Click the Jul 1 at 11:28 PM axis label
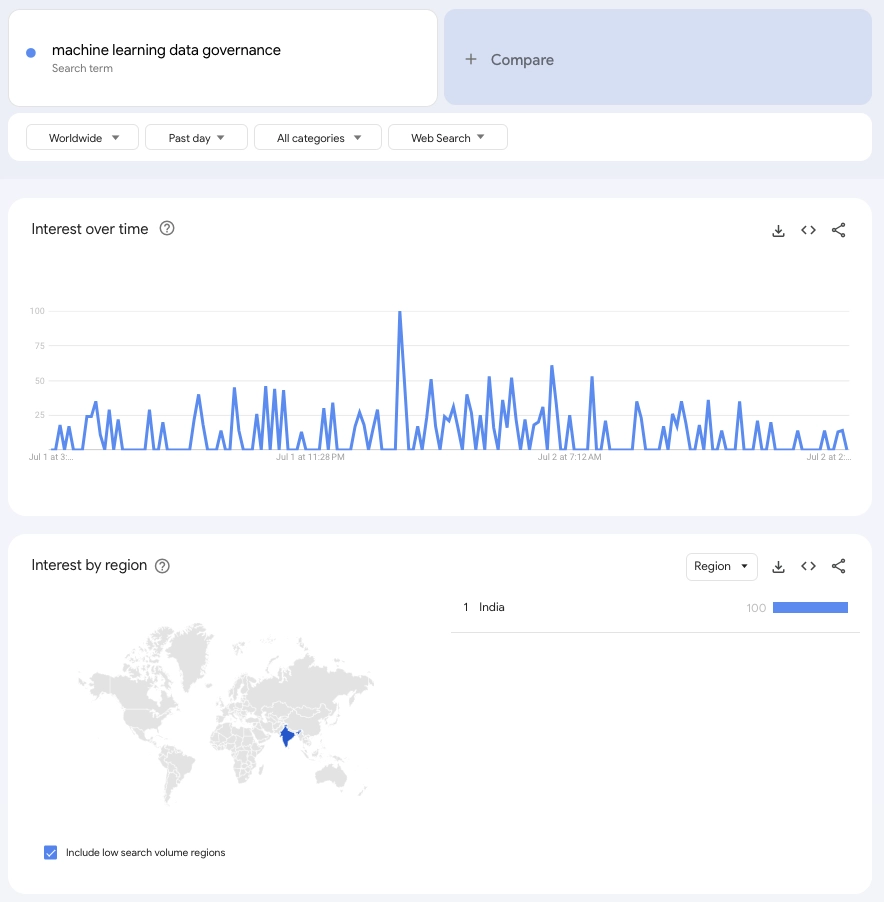 coord(310,457)
